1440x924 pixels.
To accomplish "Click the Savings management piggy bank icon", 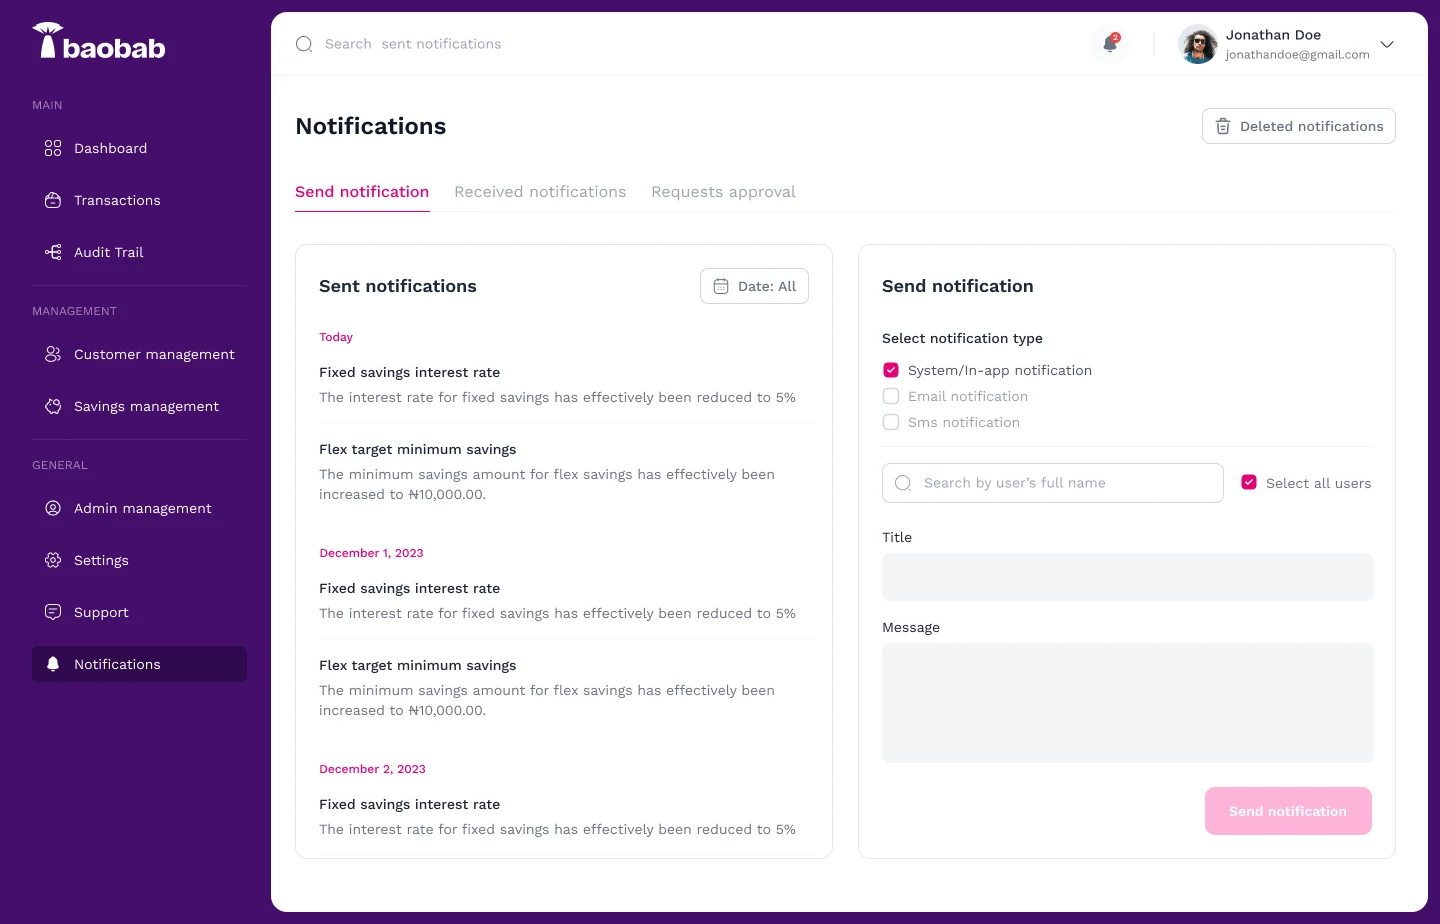I will pyautogui.click(x=53, y=406).
